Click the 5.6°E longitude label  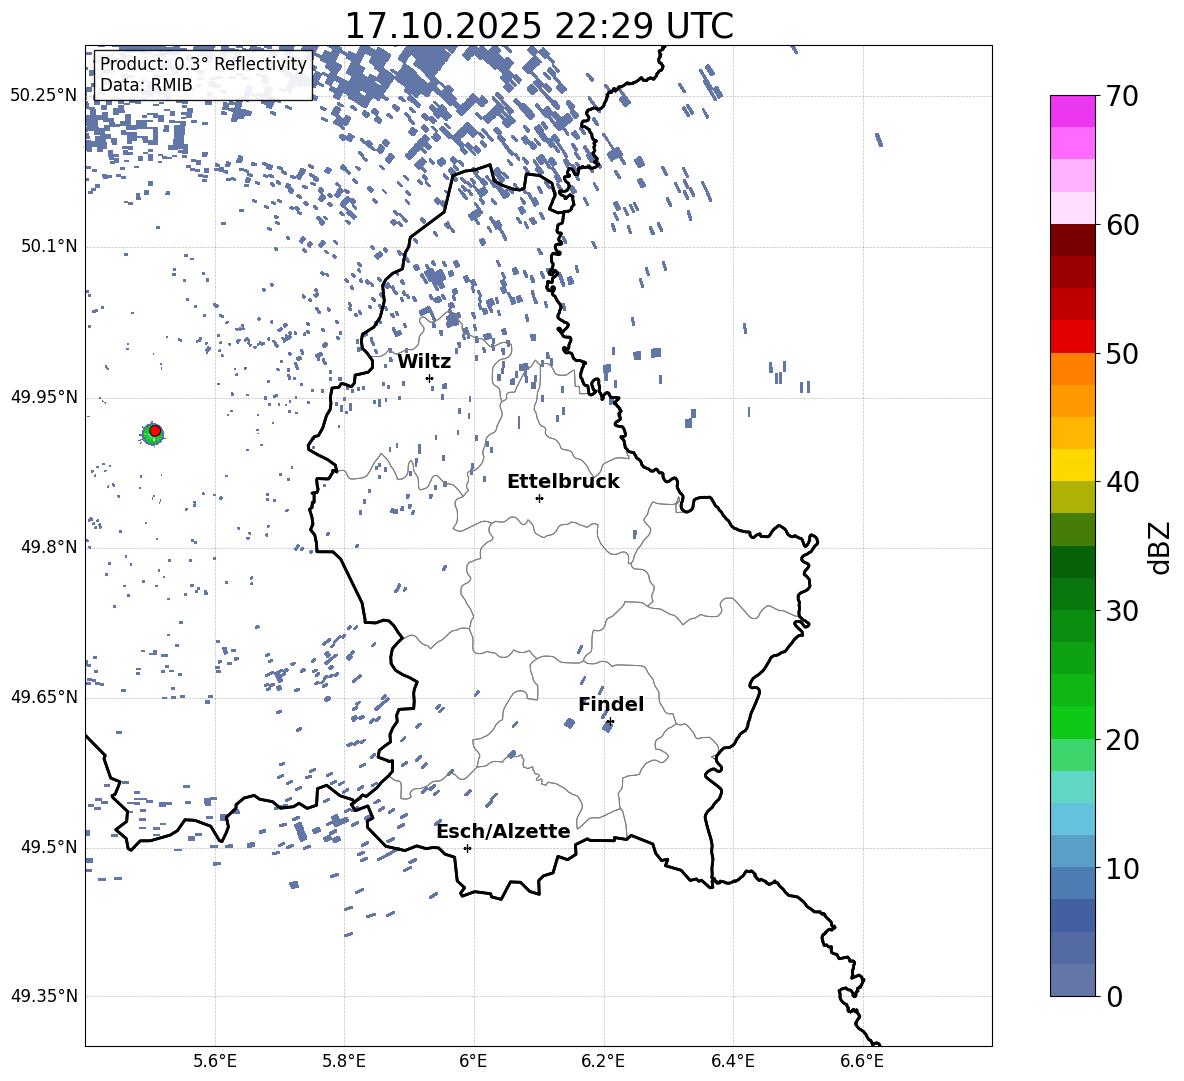tap(215, 1061)
